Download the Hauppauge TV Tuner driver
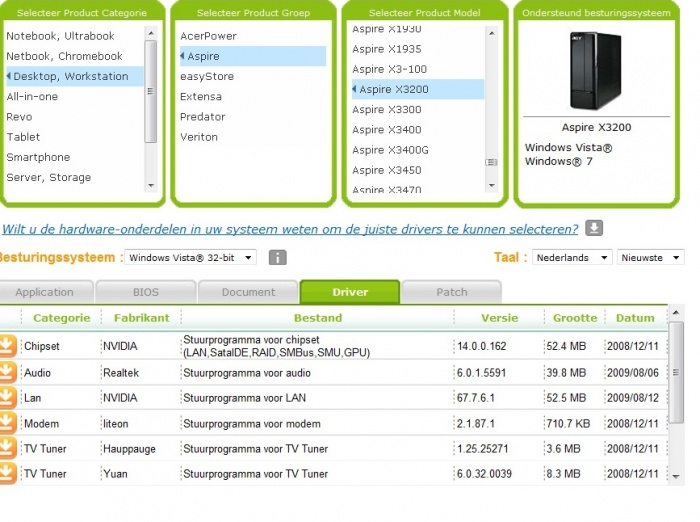 point(9,449)
